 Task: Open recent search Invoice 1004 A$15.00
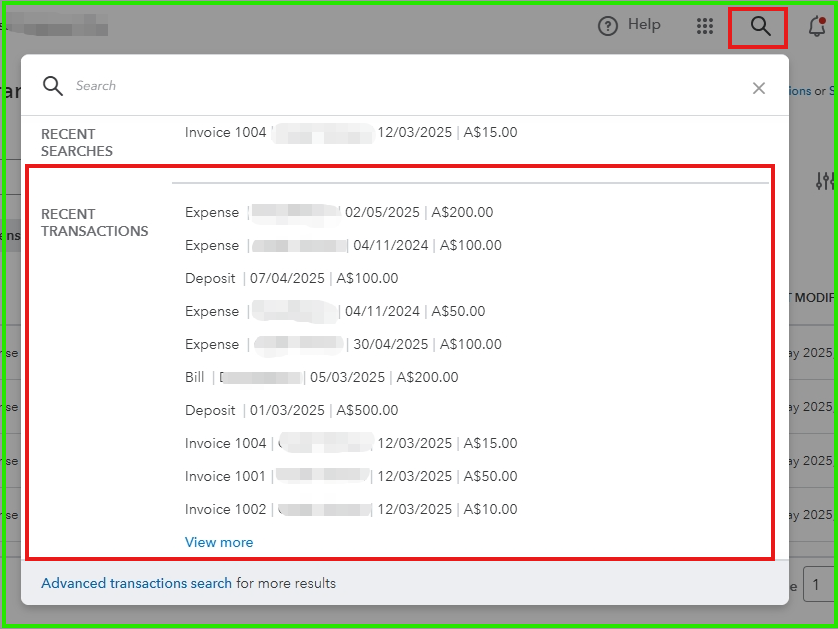[x=351, y=133]
